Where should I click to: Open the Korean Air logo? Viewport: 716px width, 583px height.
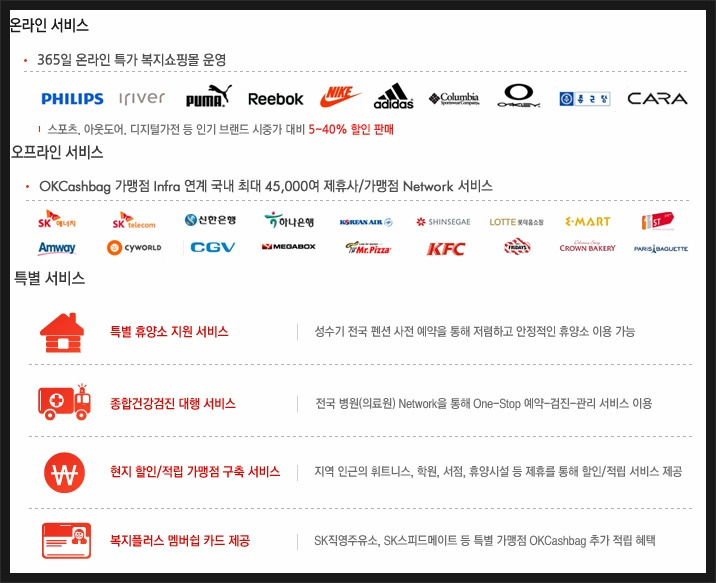coord(366,222)
